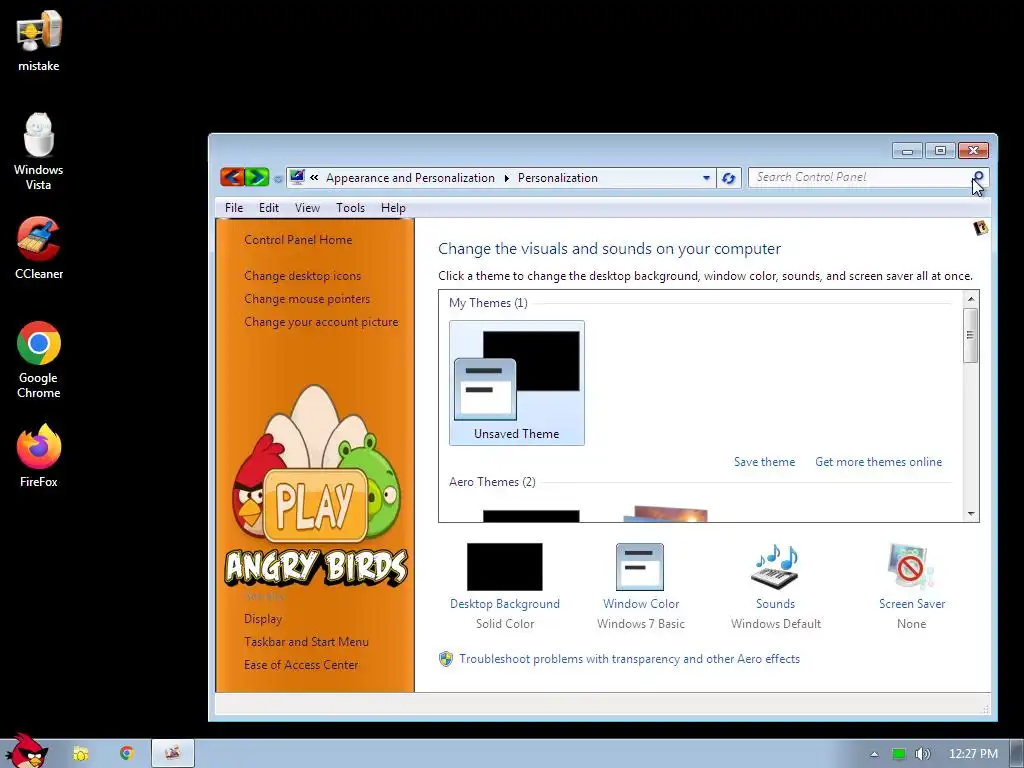Click Get more themes online

tap(878, 462)
